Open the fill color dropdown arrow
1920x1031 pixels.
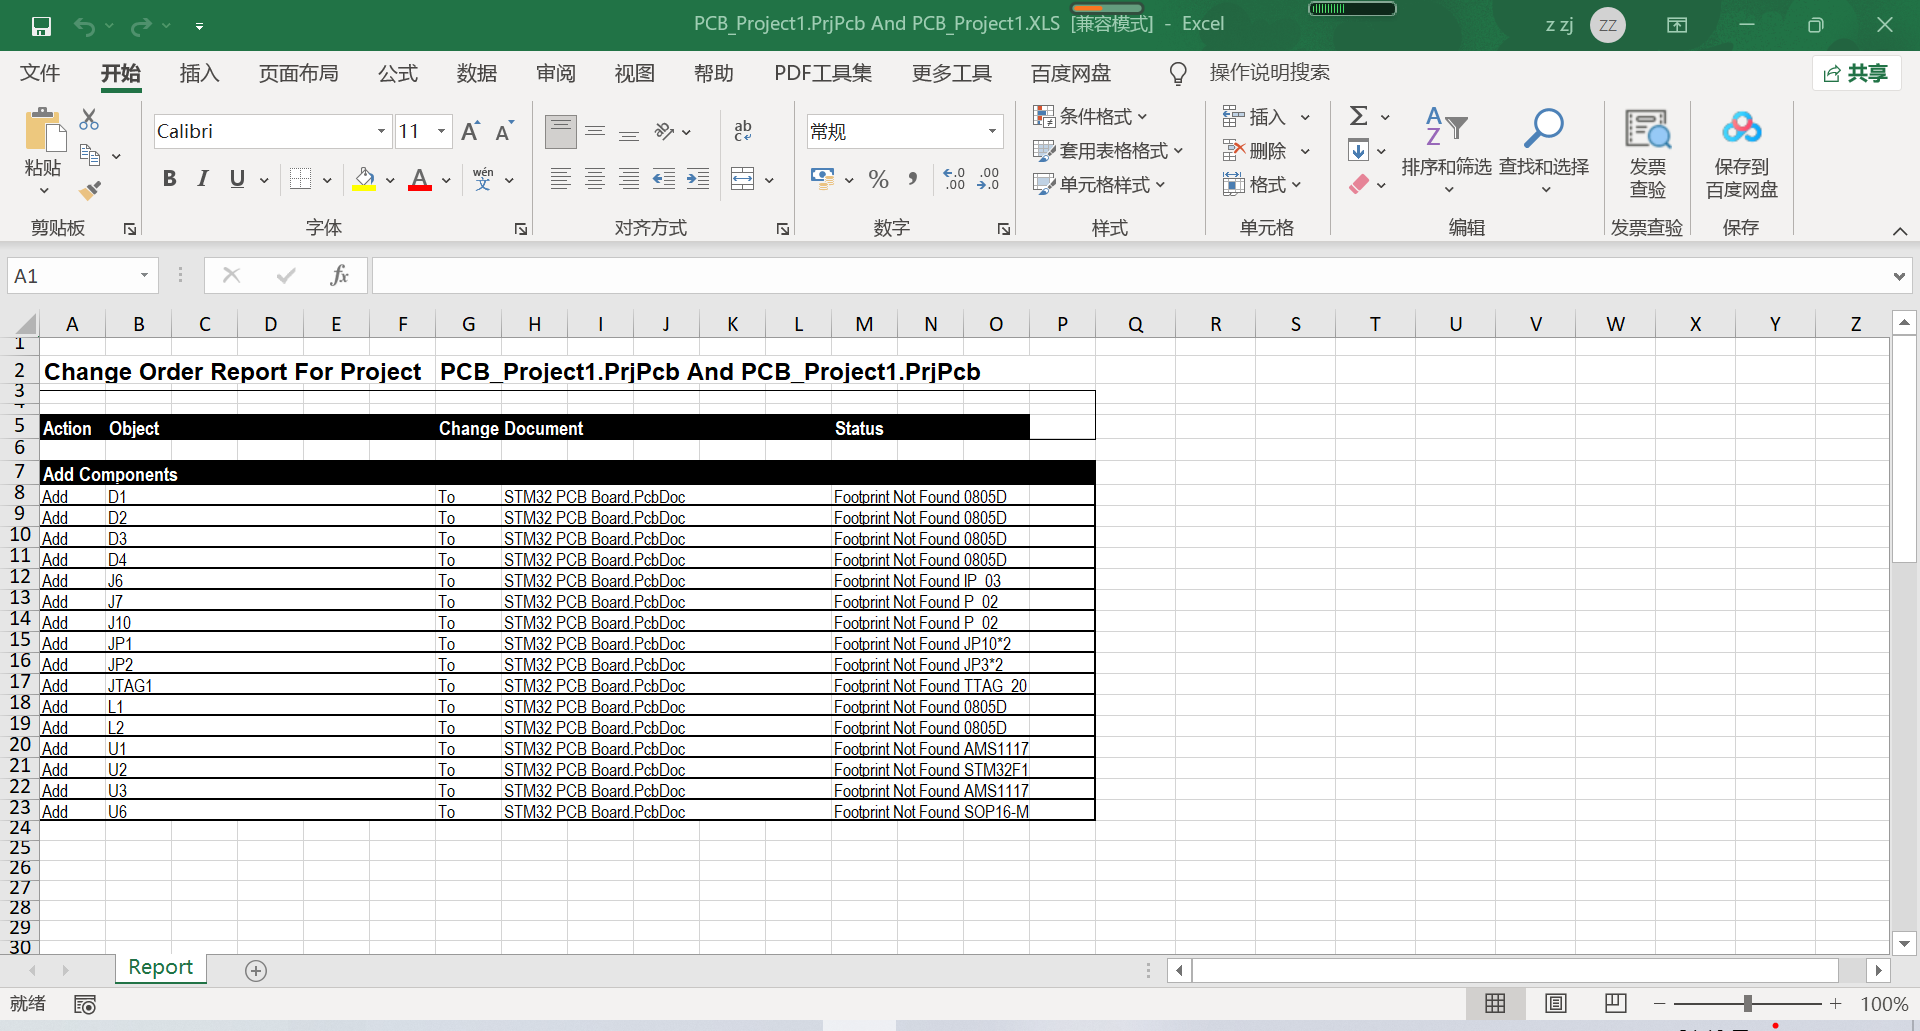pos(390,180)
